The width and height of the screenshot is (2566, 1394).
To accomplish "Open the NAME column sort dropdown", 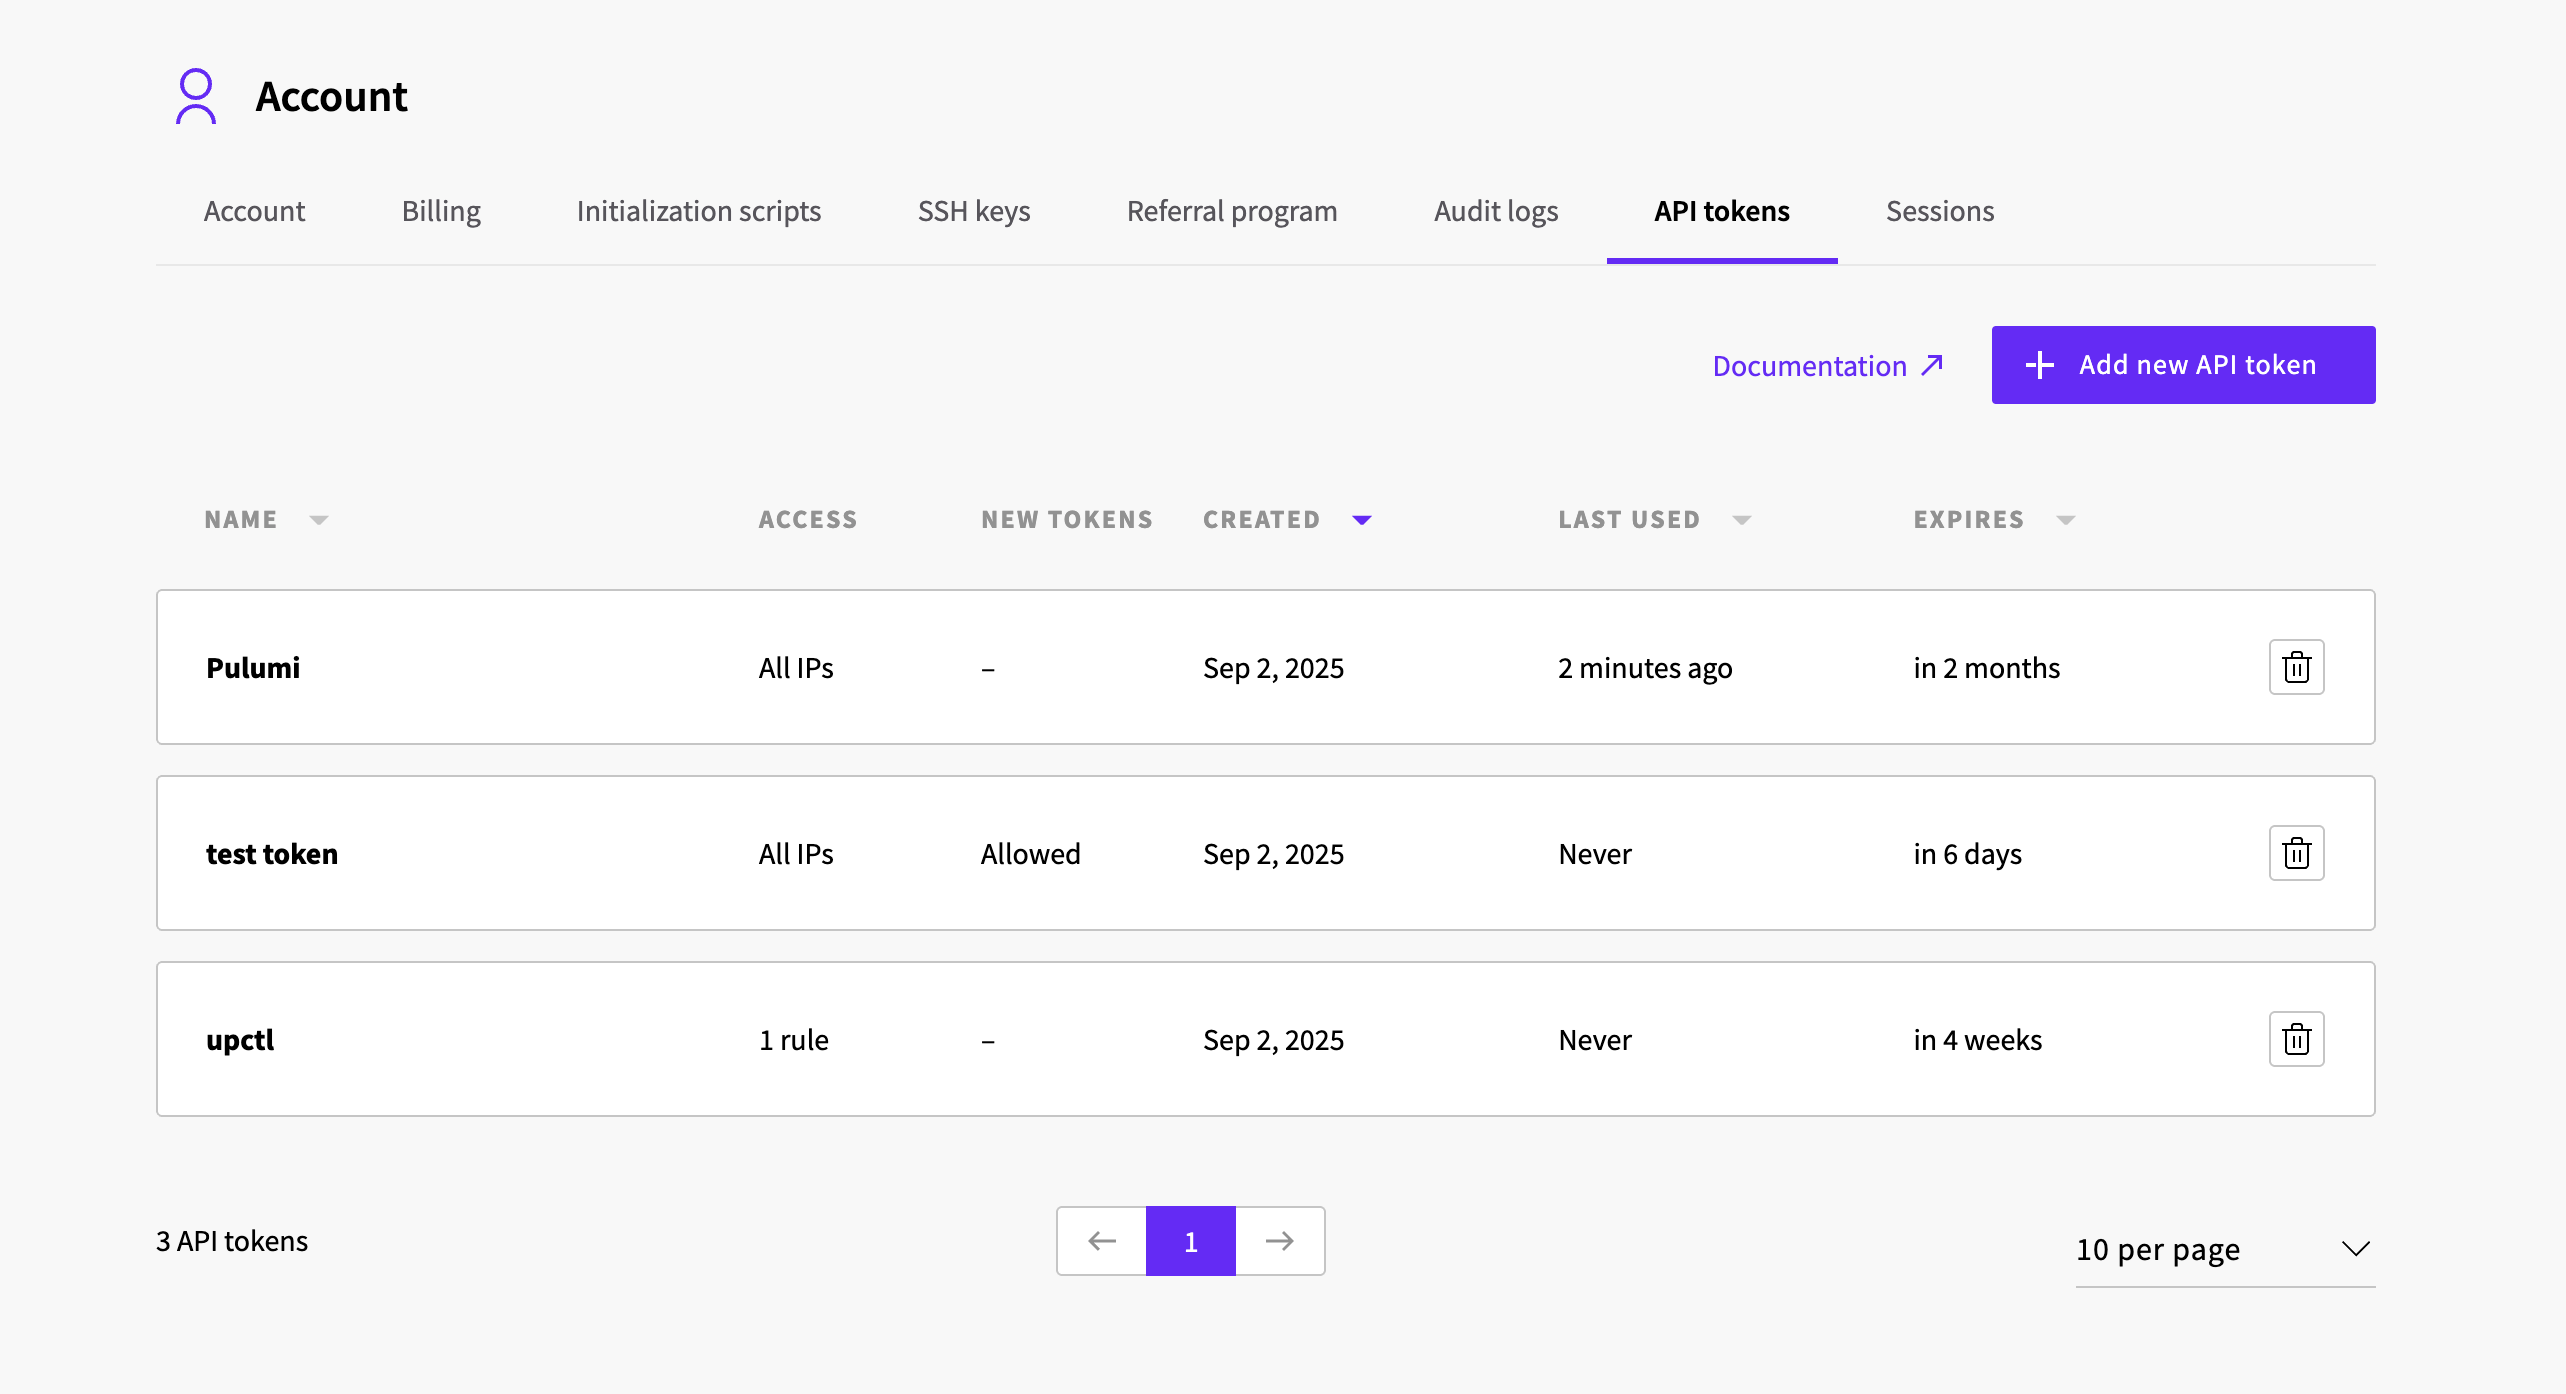I will click(x=319, y=519).
